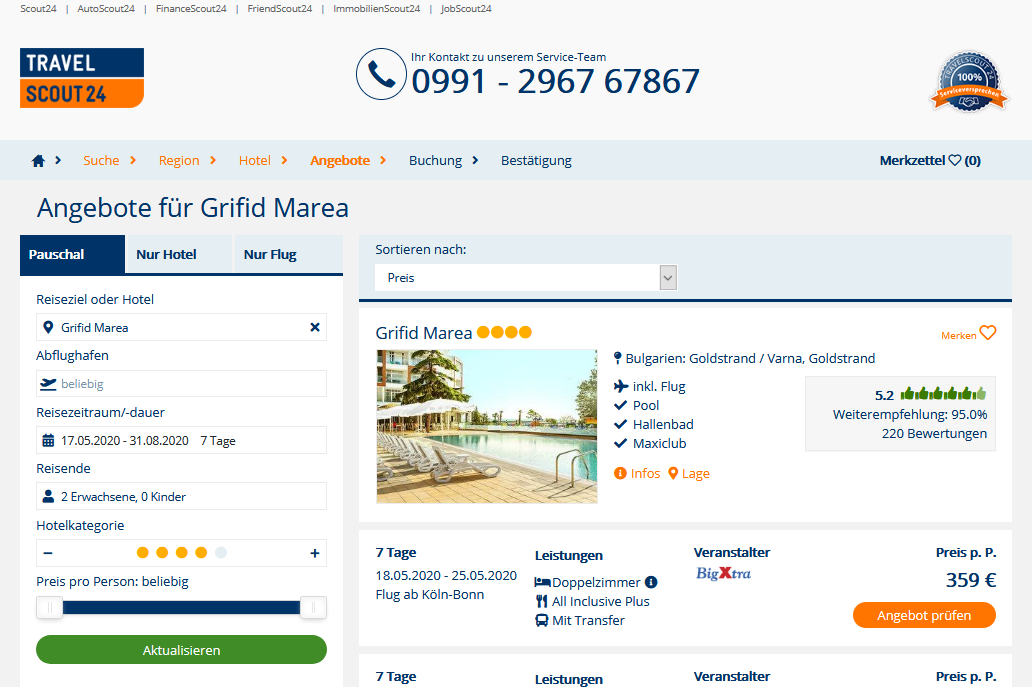
Task: Go to Region in the breadcrumb
Action: pyautogui.click(x=179, y=161)
